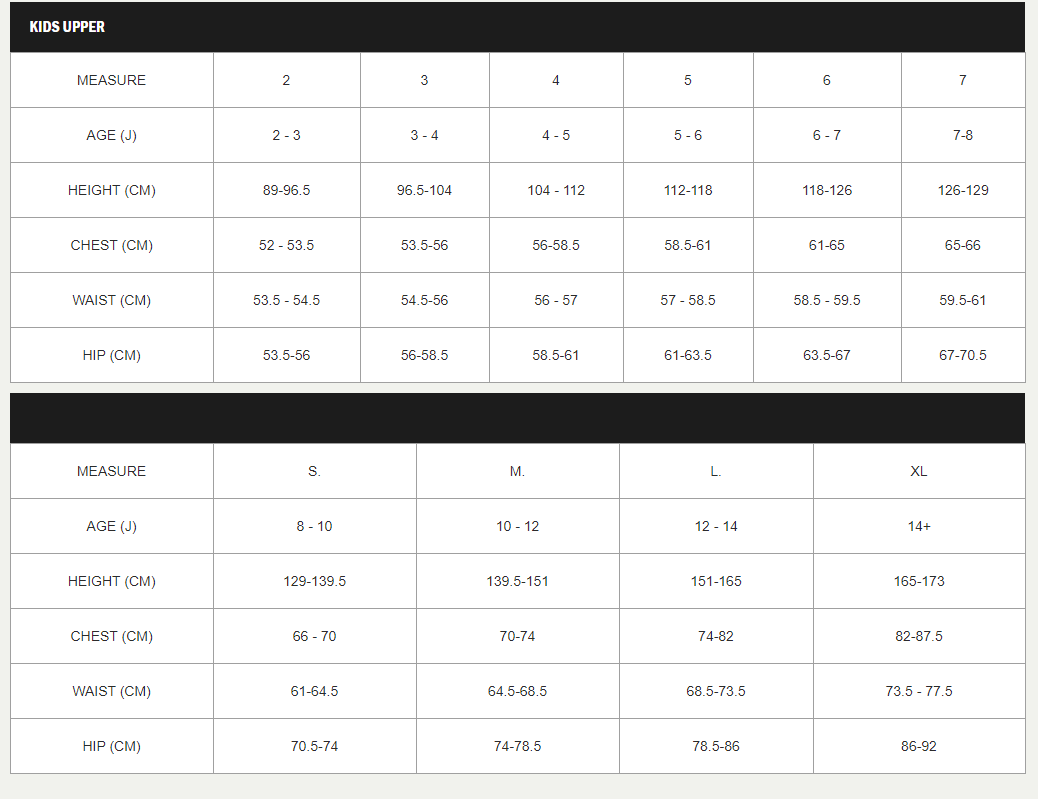Click the size 7 column header
The height and width of the screenshot is (799, 1038).
tap(962, 80)
